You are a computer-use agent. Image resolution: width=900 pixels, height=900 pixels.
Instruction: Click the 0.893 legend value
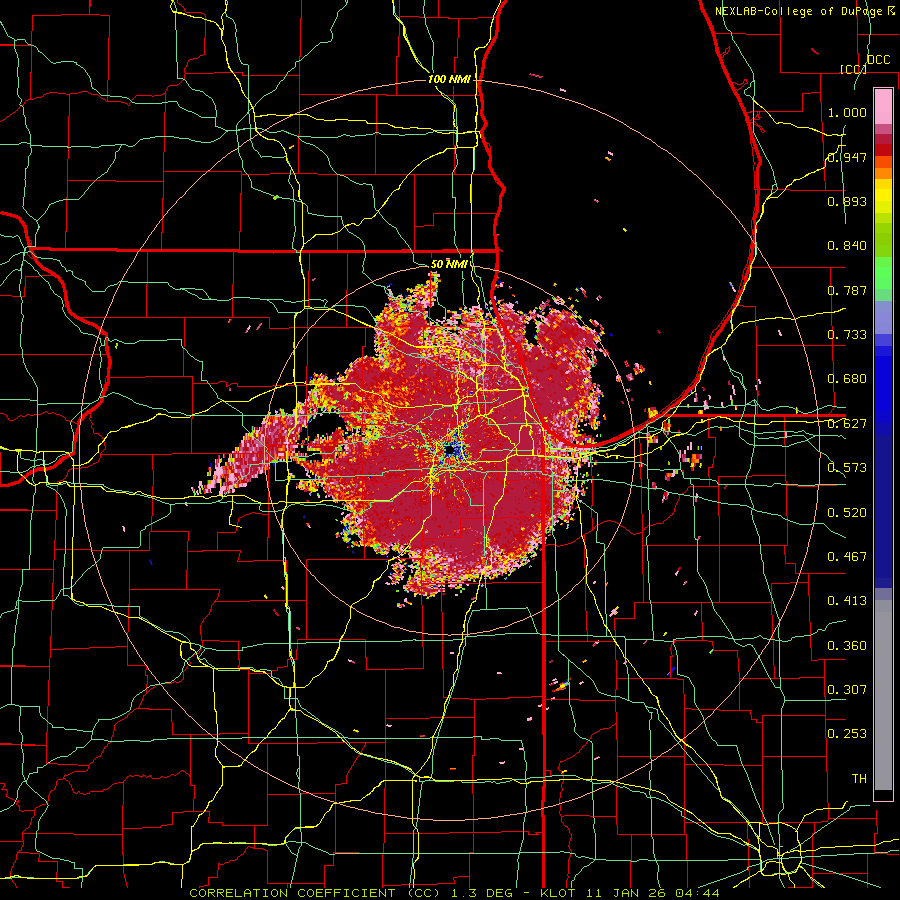847,201
